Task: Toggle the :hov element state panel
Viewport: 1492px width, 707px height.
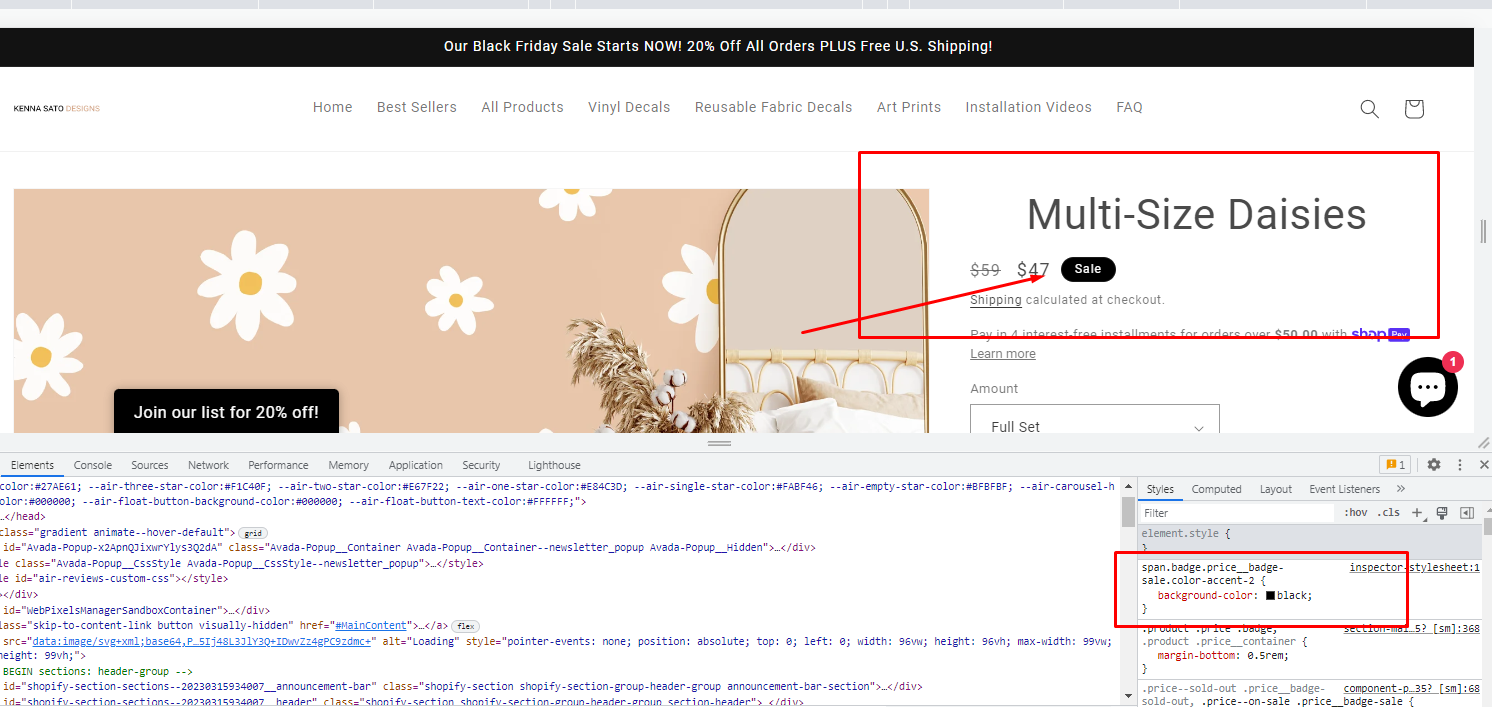Action: 1356,513
